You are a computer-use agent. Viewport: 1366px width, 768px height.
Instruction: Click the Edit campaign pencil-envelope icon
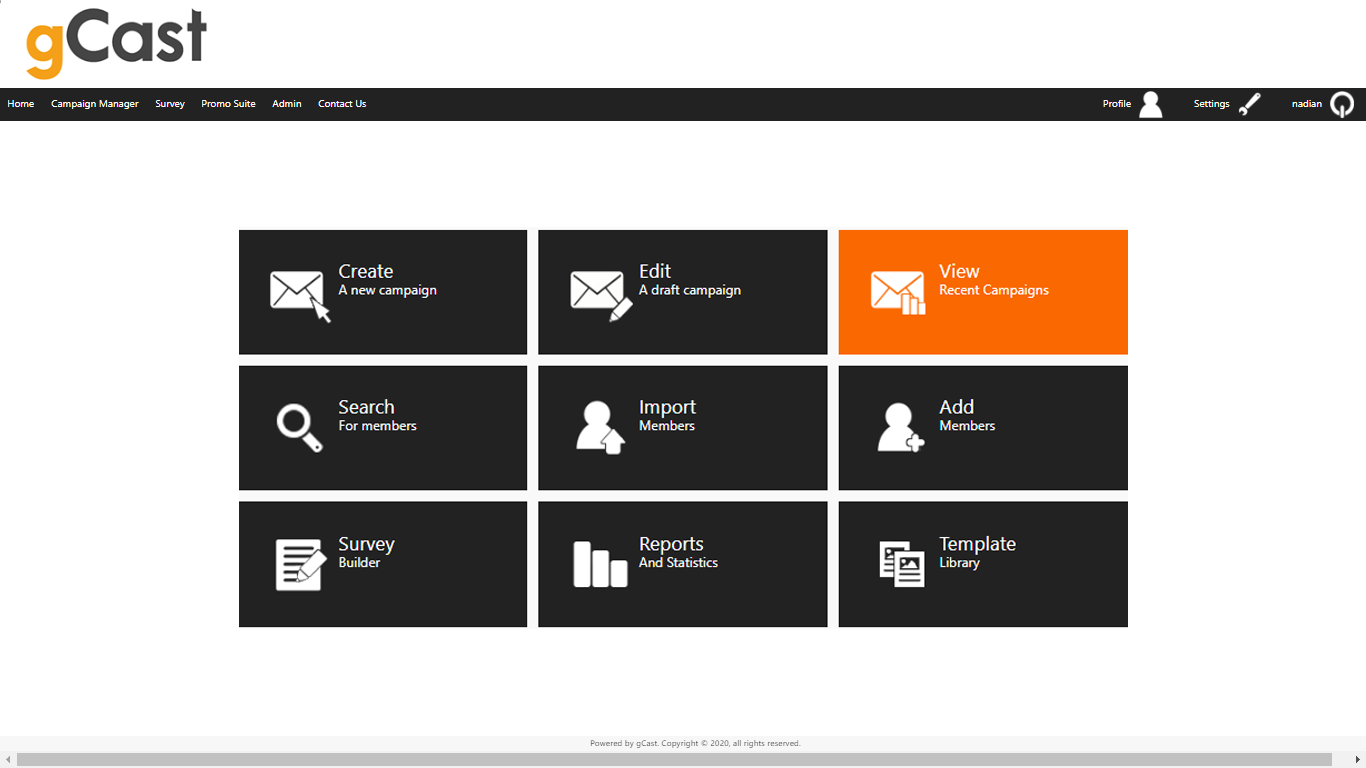tap(595, 292)
